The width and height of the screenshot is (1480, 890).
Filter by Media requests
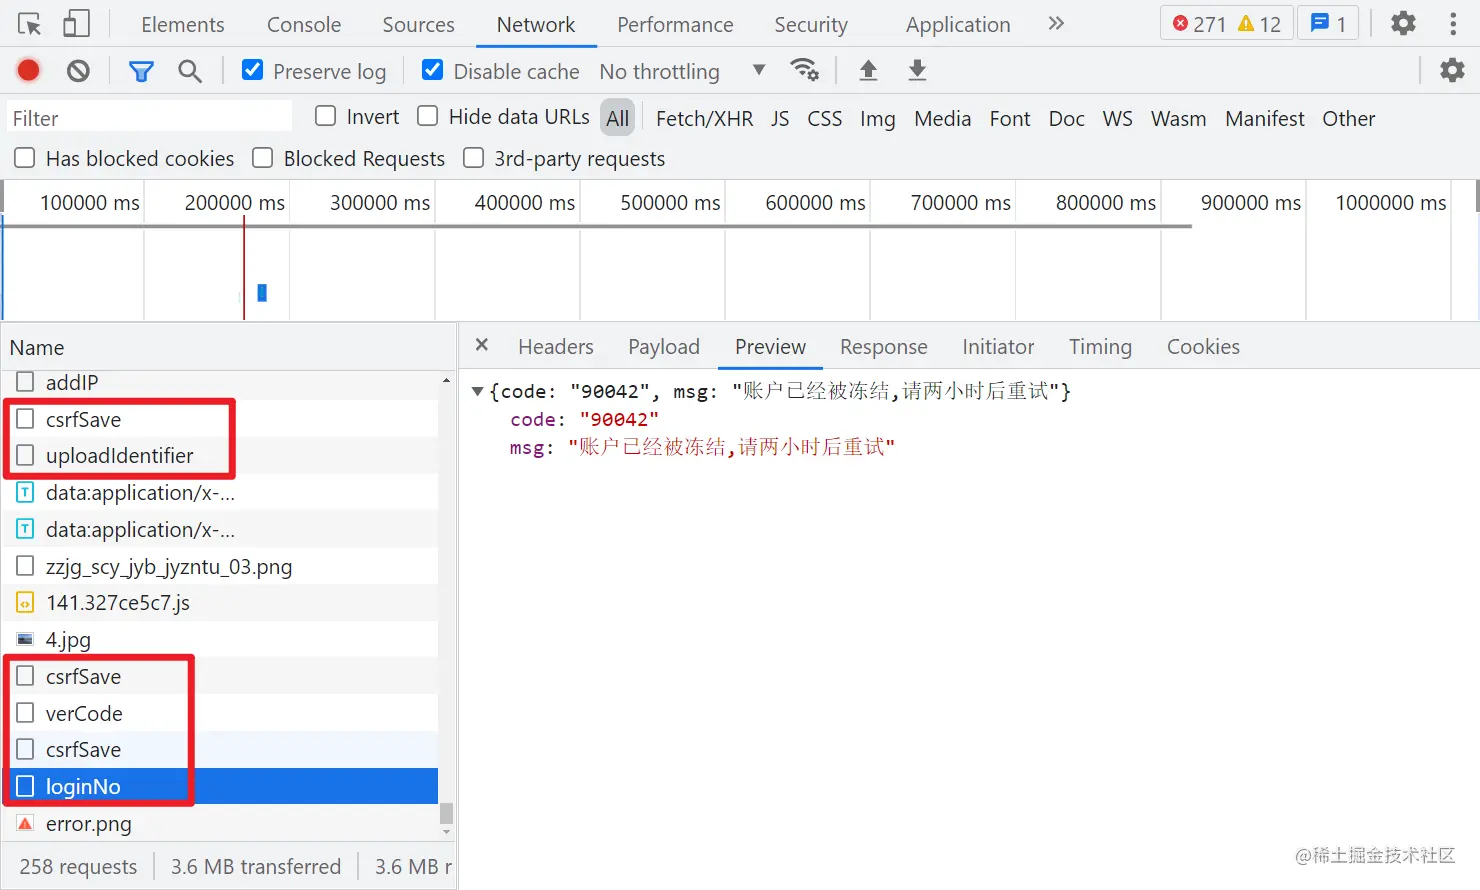(943, 118)
